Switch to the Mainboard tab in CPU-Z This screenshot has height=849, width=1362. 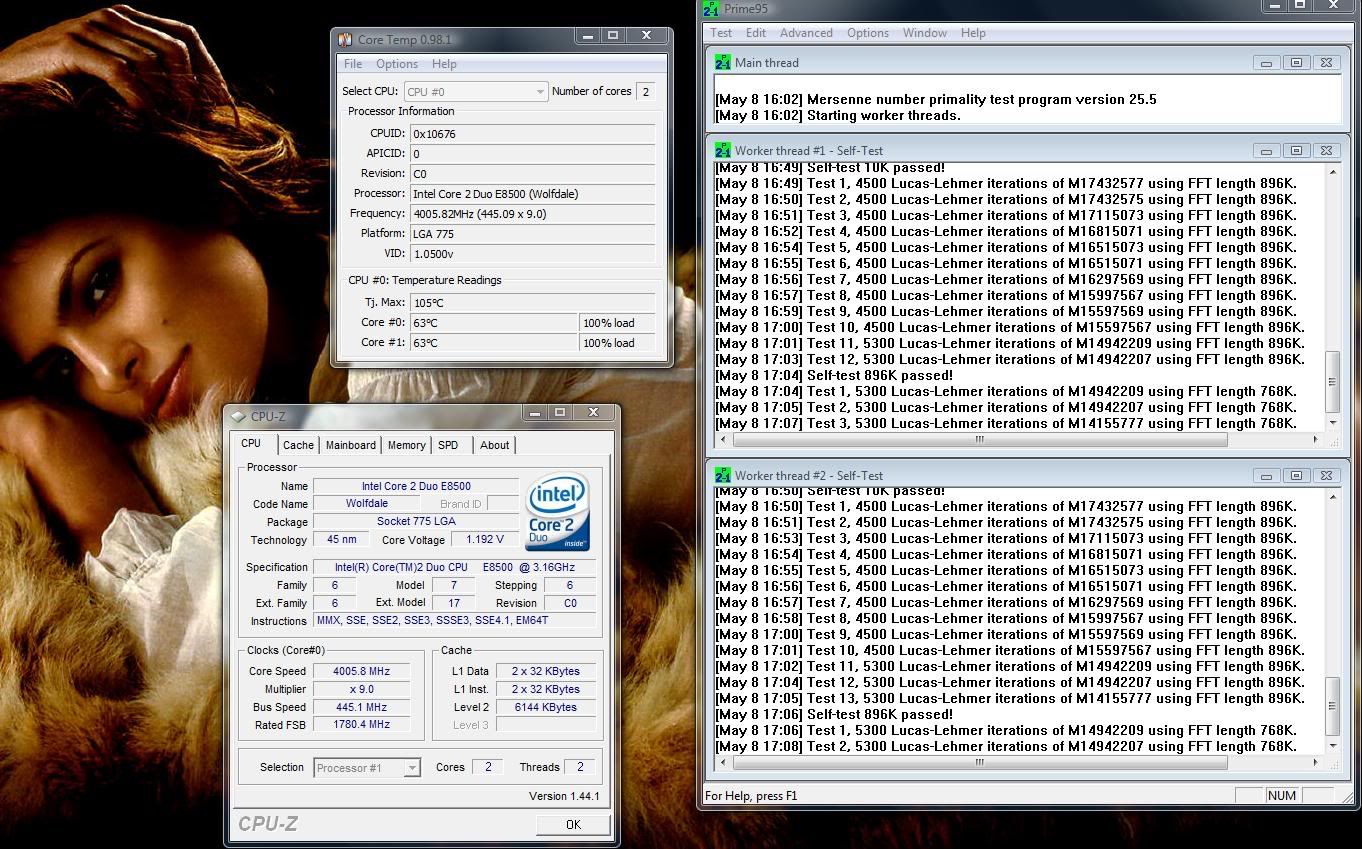click(351, 446)
